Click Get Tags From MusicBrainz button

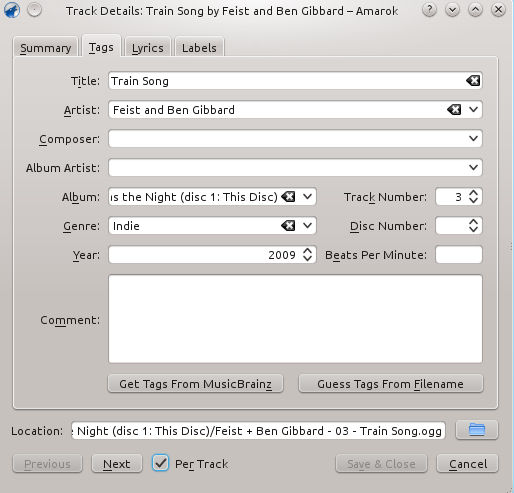[195, 384]
